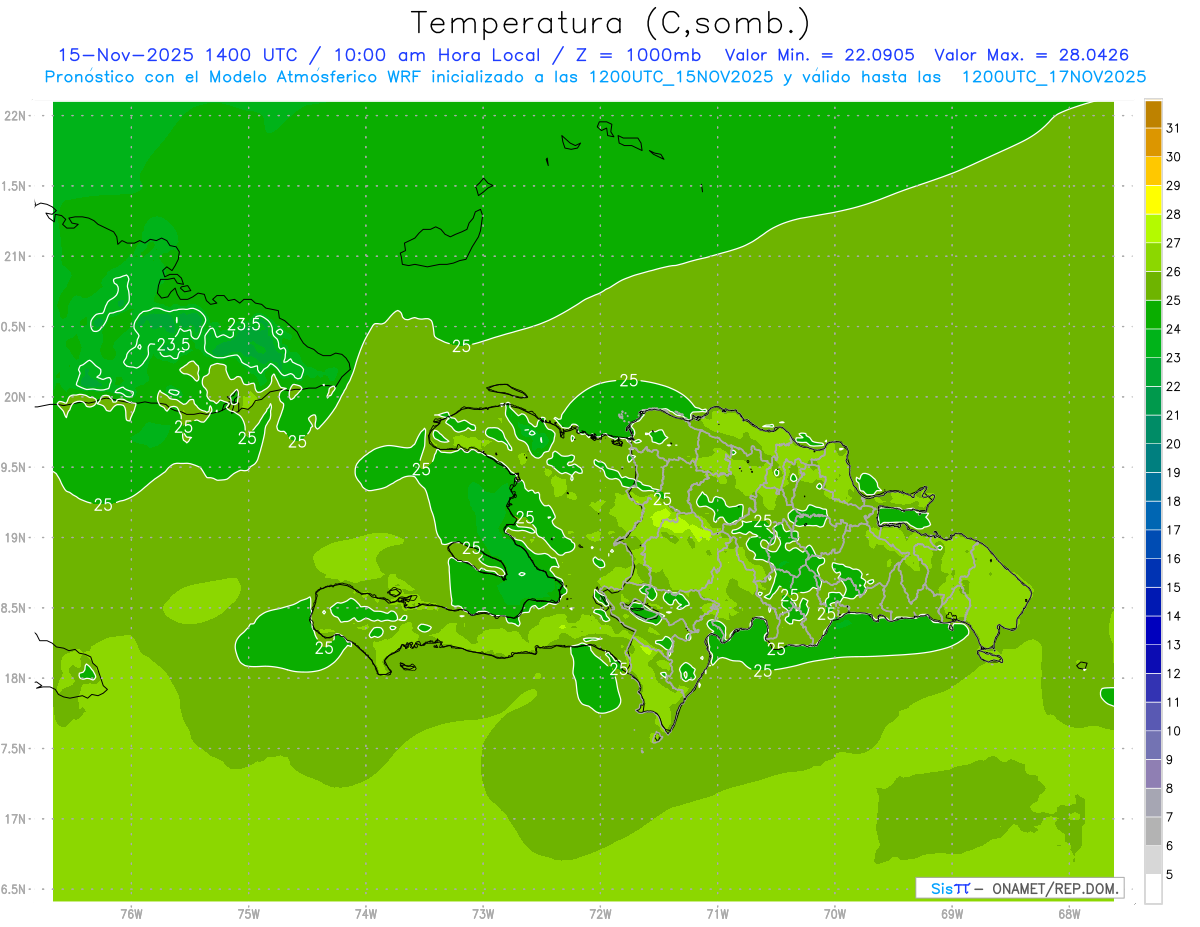
Task: Pick the purple swatch between 9 and 10
Action: pos(1153,745)
